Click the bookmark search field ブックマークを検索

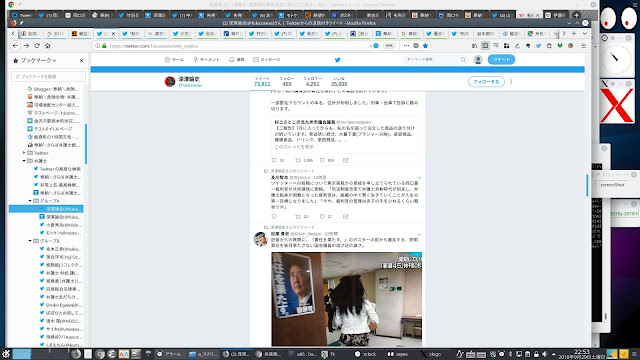[x=49, y=76]
